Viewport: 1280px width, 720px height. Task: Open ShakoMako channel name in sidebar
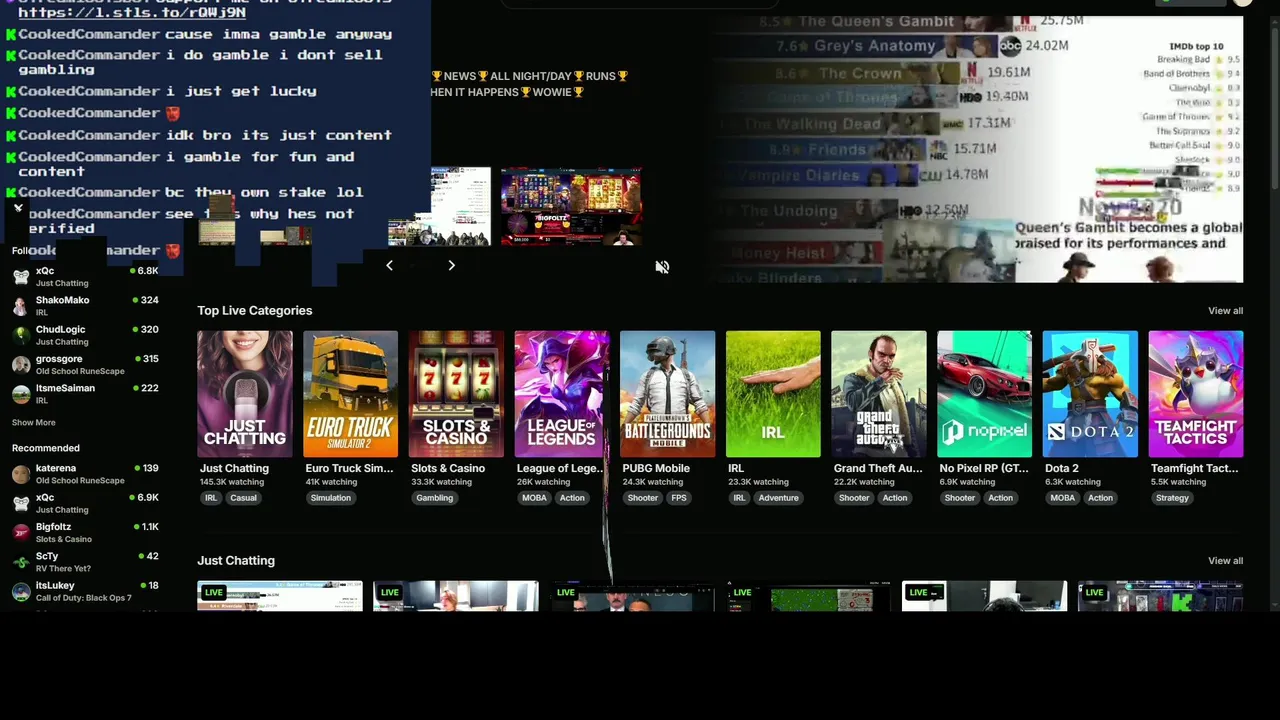pyautogui.click(x=63, y=300)
